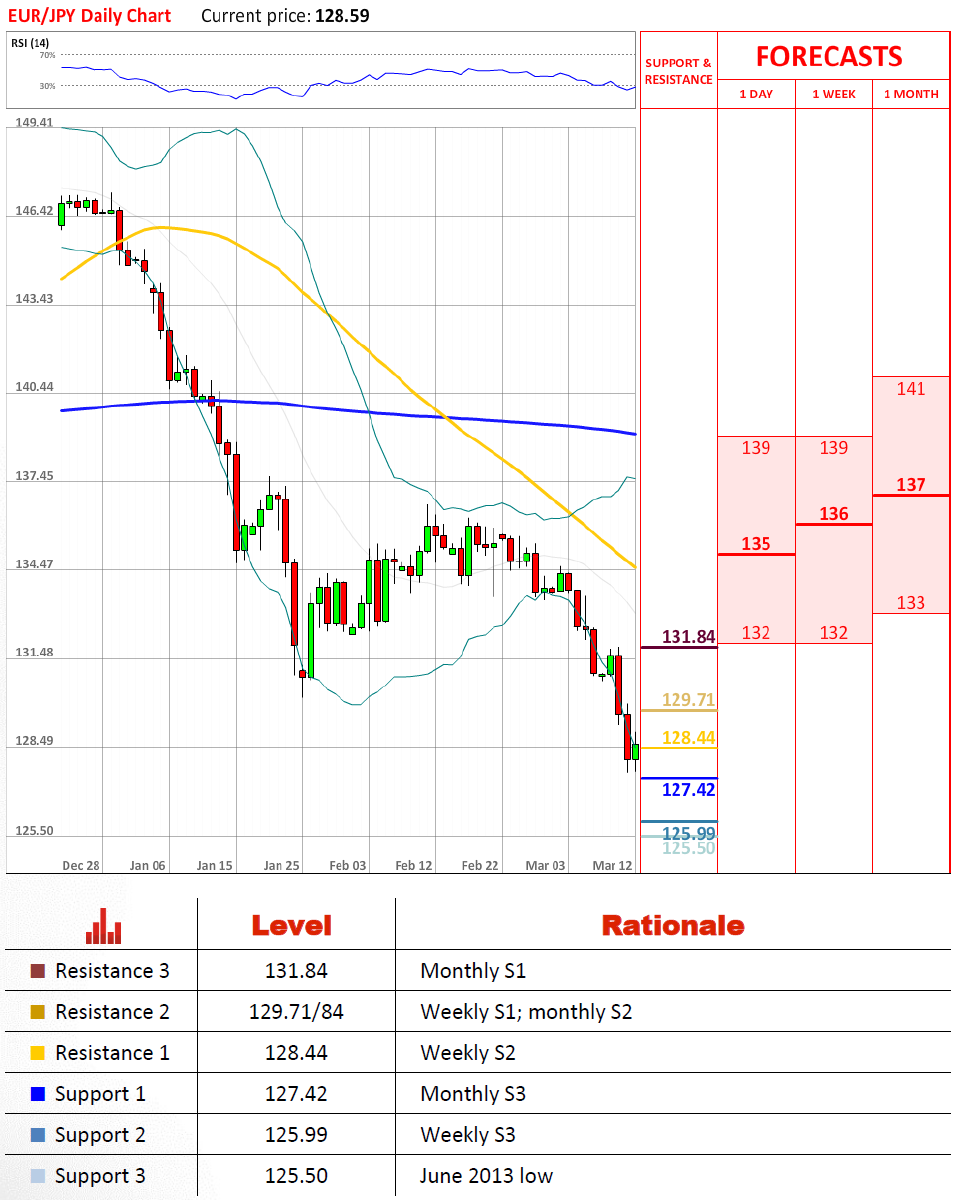Click the 1 month lower forecast 133
Image resolution: width=958 pixels, height=1200 pixels.
911,603
